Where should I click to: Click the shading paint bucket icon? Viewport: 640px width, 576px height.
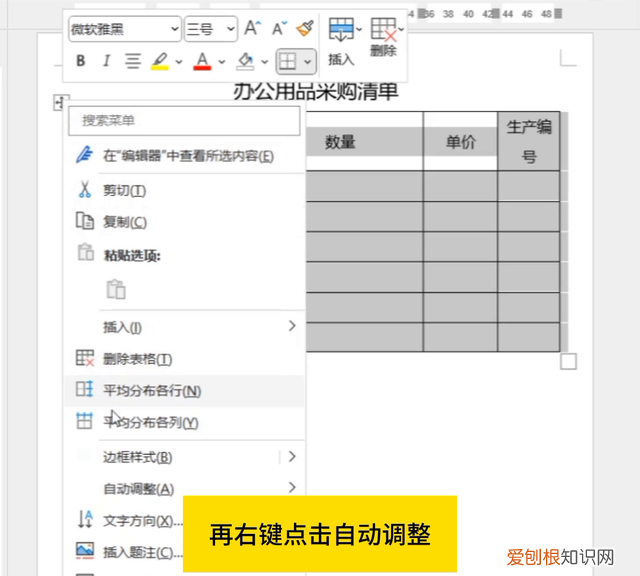tap(245, 61)
